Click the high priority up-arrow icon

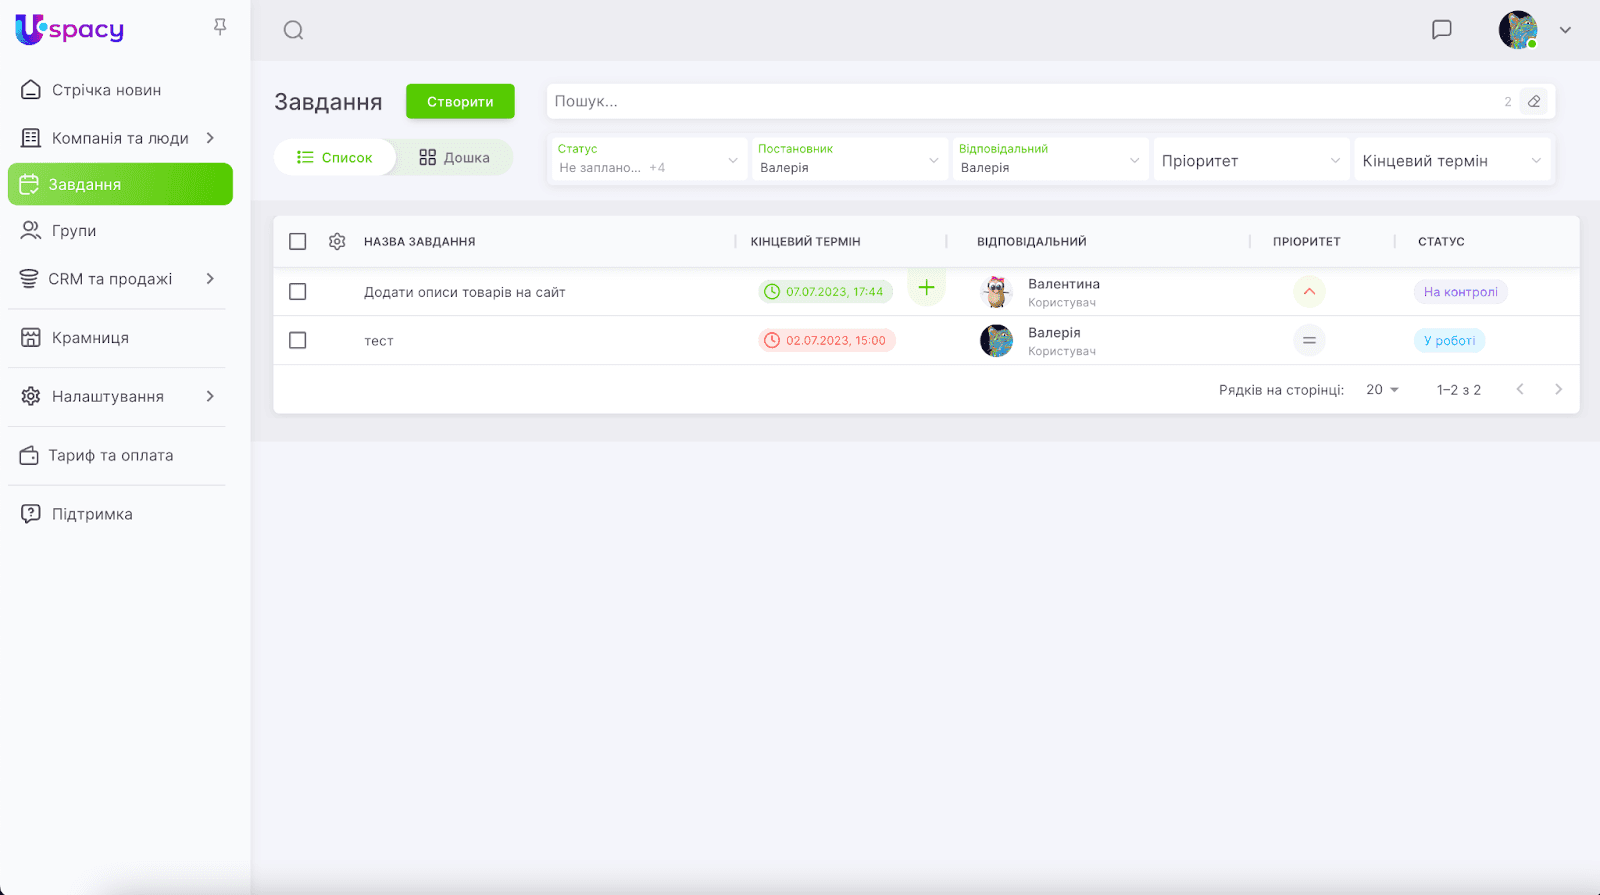pos(1309,292)
